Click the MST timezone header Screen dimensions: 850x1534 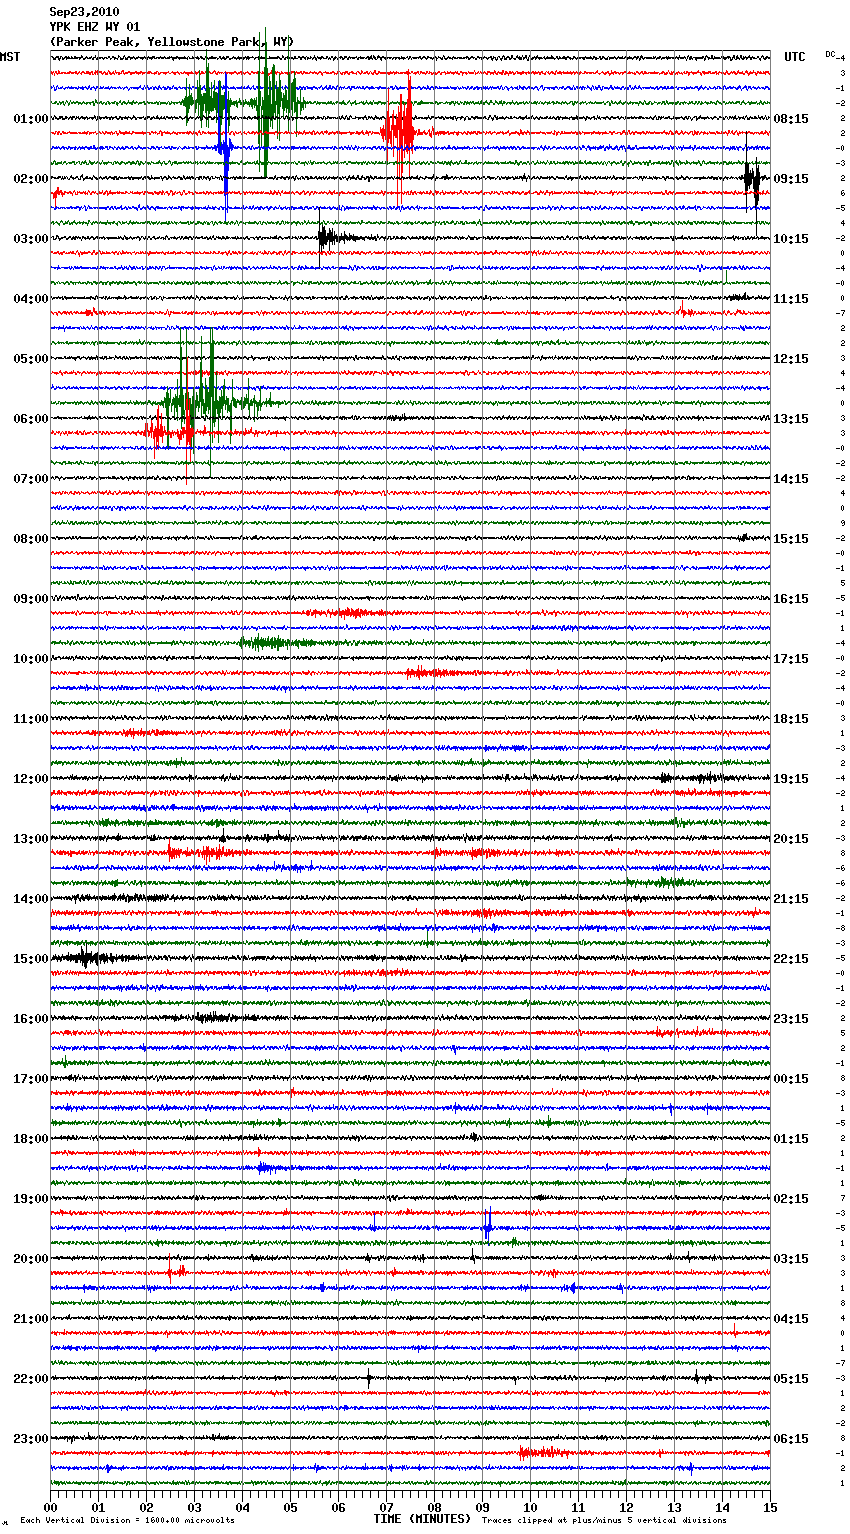pos(10,57)
